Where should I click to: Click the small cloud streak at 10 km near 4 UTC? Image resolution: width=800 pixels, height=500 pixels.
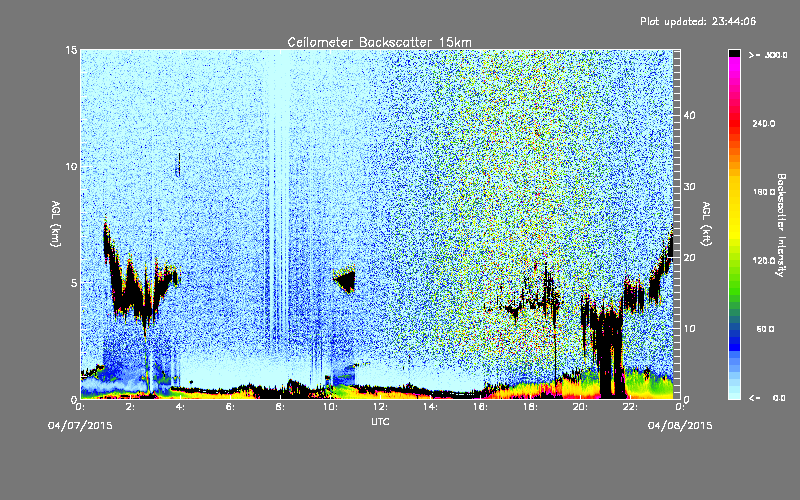tap(178, 164)
